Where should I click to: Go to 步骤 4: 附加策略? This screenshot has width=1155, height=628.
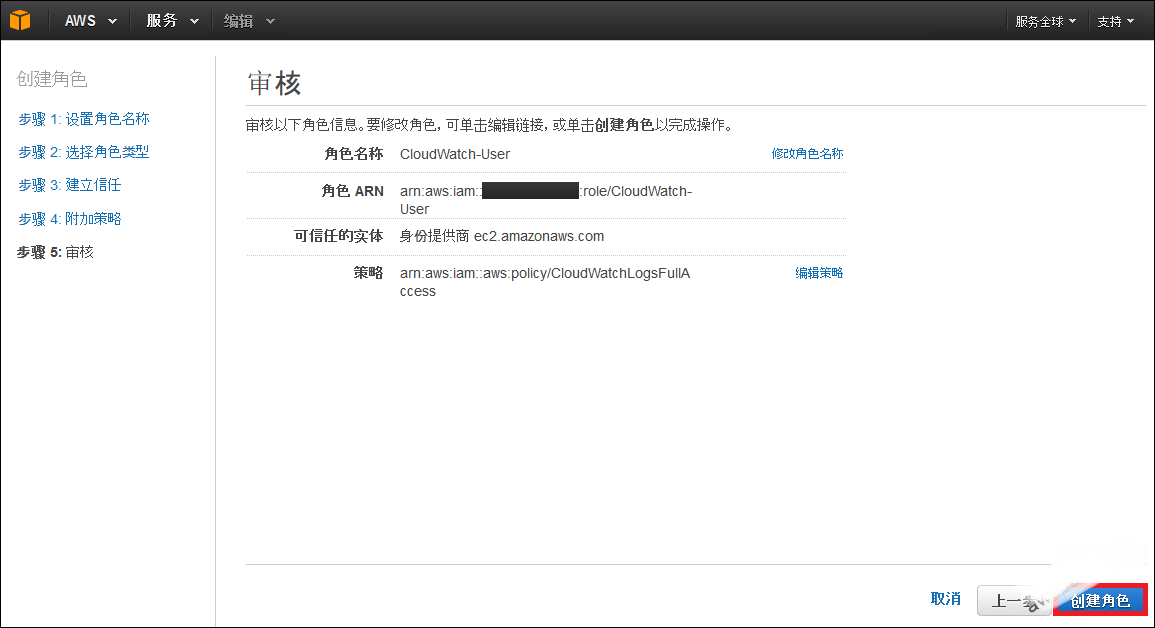click(x=69, y=219)
